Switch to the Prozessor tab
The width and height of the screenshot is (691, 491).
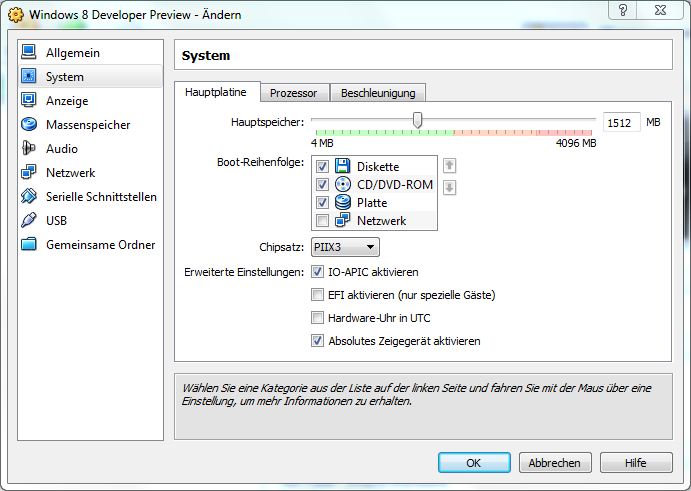tap(293, 93)
